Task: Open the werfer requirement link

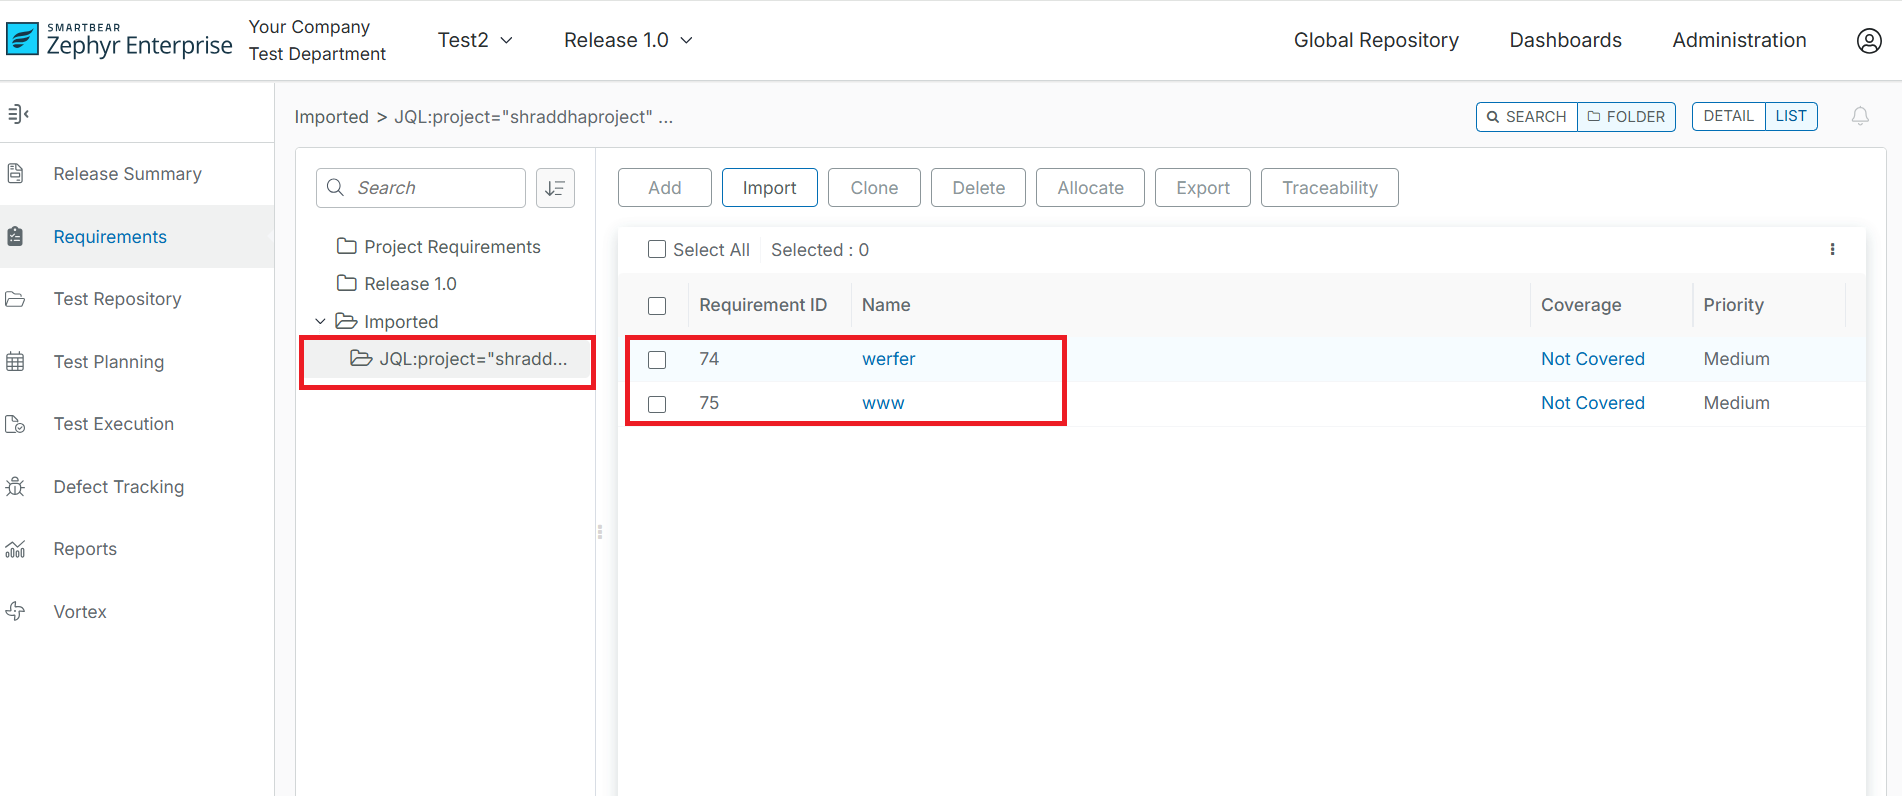Action: pyautogui.click(x=888, y=359)
